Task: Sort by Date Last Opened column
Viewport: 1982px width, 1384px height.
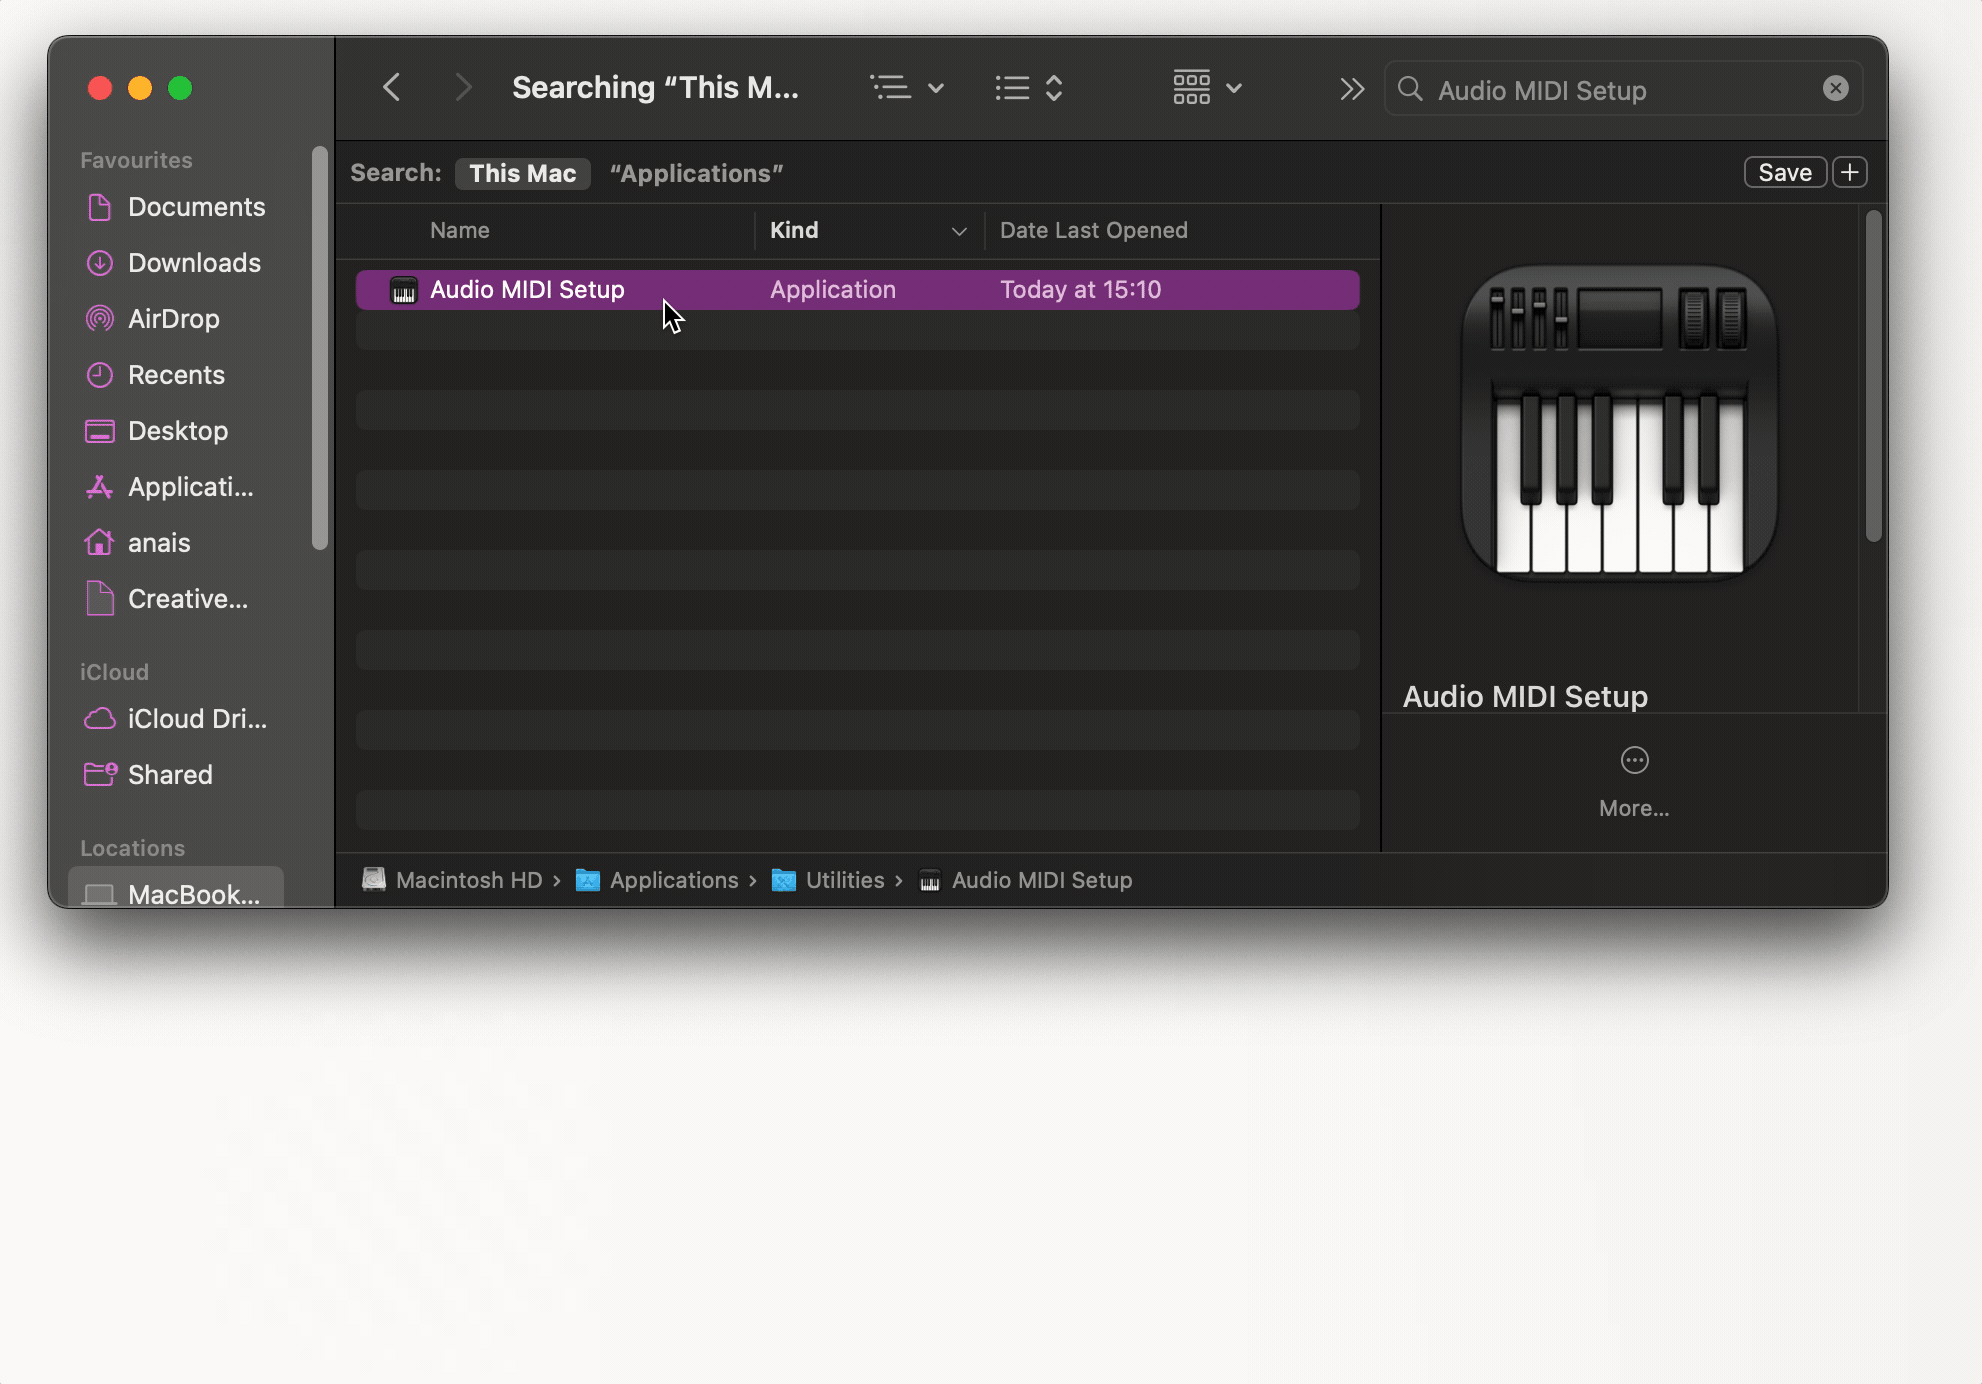Action: [1093, 231]
